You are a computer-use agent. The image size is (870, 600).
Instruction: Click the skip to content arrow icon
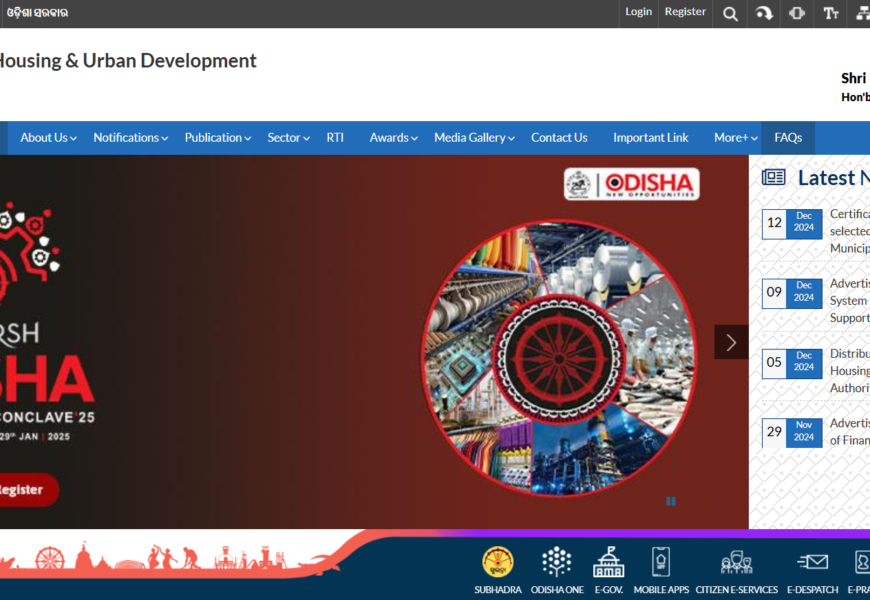764,13
